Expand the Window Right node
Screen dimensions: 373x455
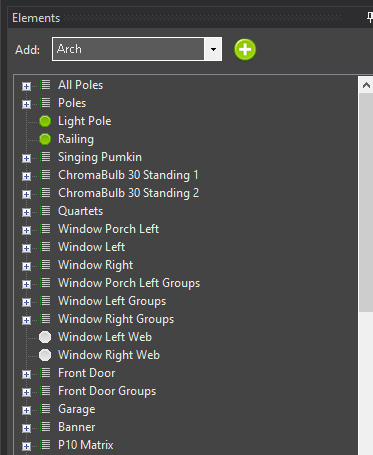(x=26, y=266)
